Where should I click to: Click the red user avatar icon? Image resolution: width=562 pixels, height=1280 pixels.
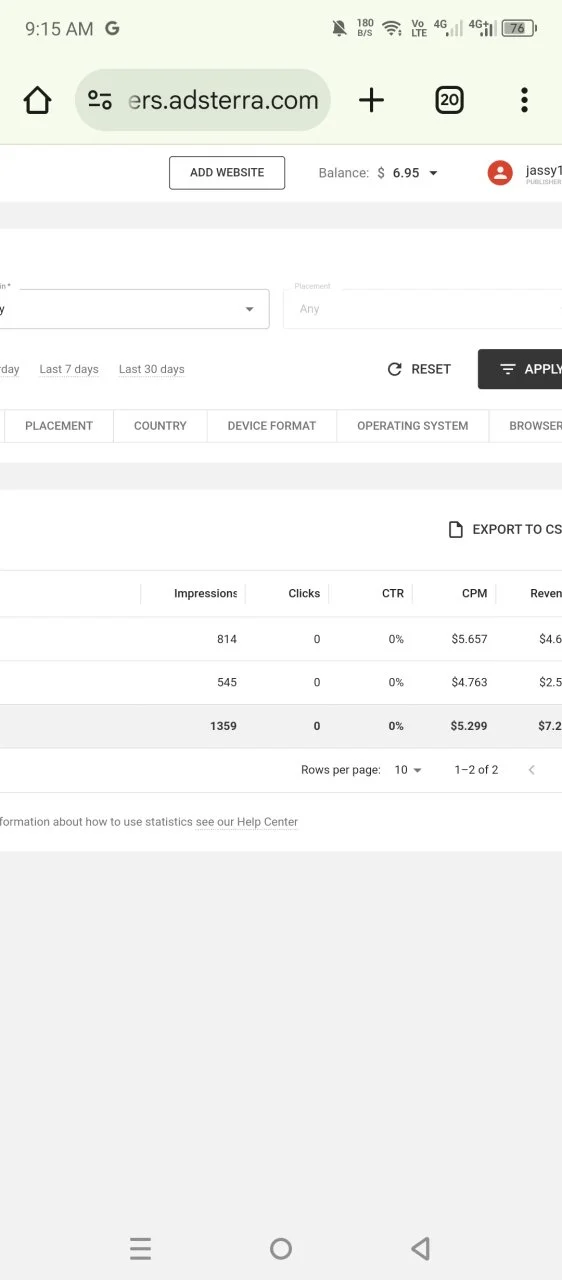500,173
